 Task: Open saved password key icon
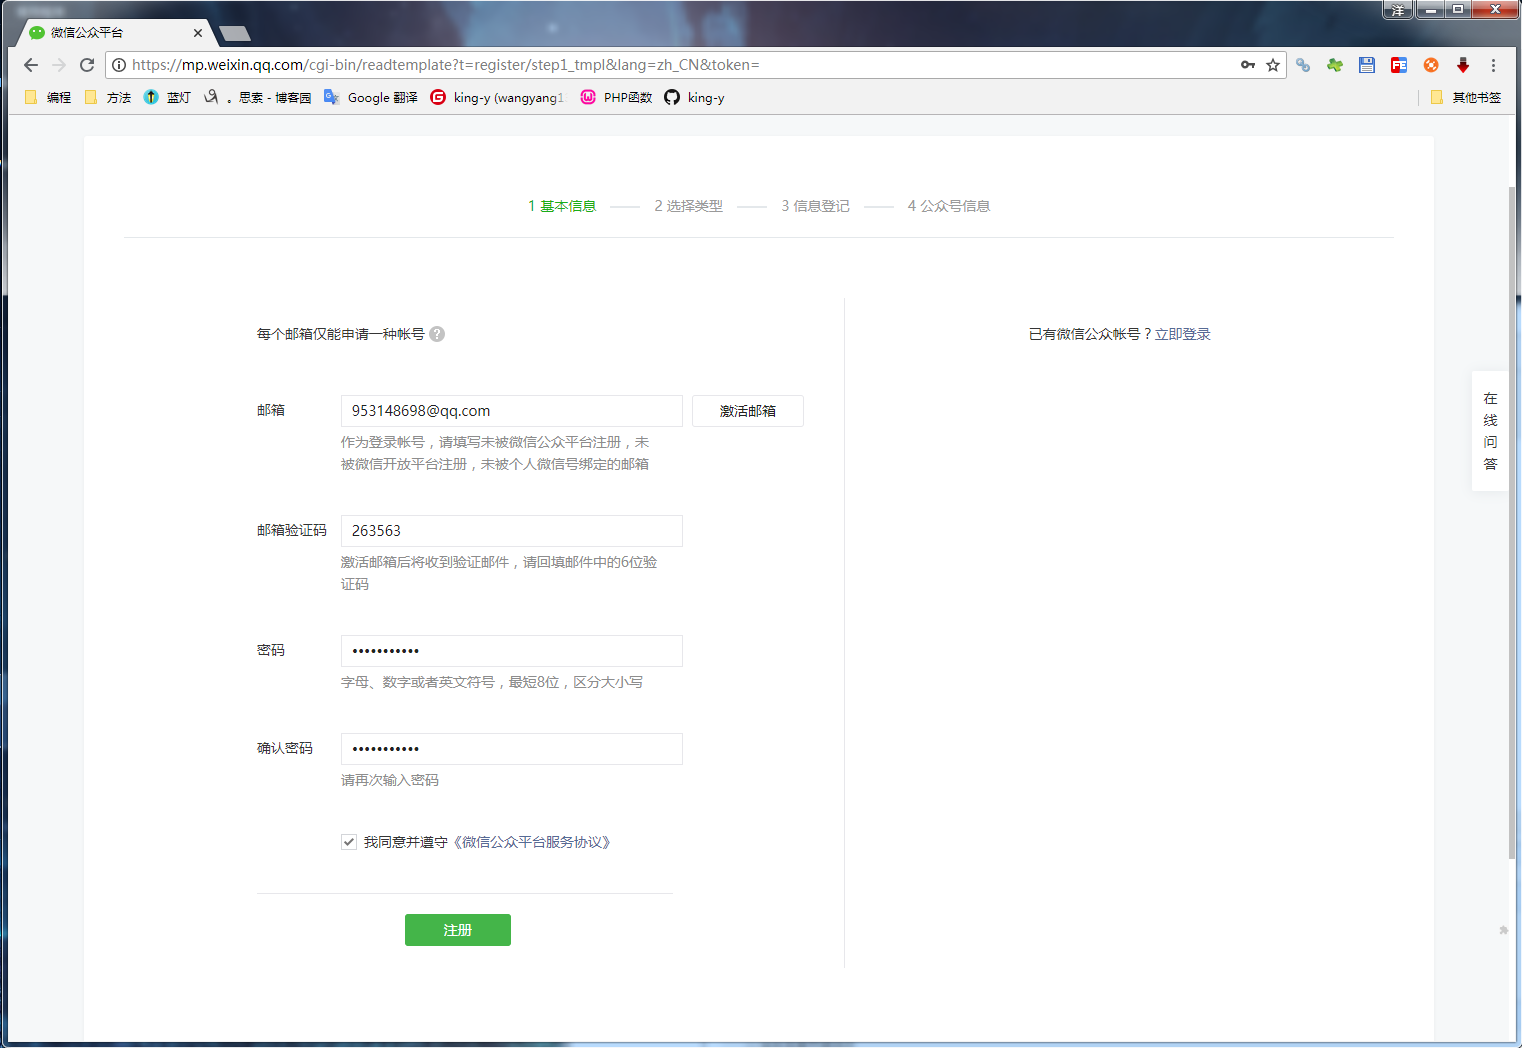click(1248, 65)
